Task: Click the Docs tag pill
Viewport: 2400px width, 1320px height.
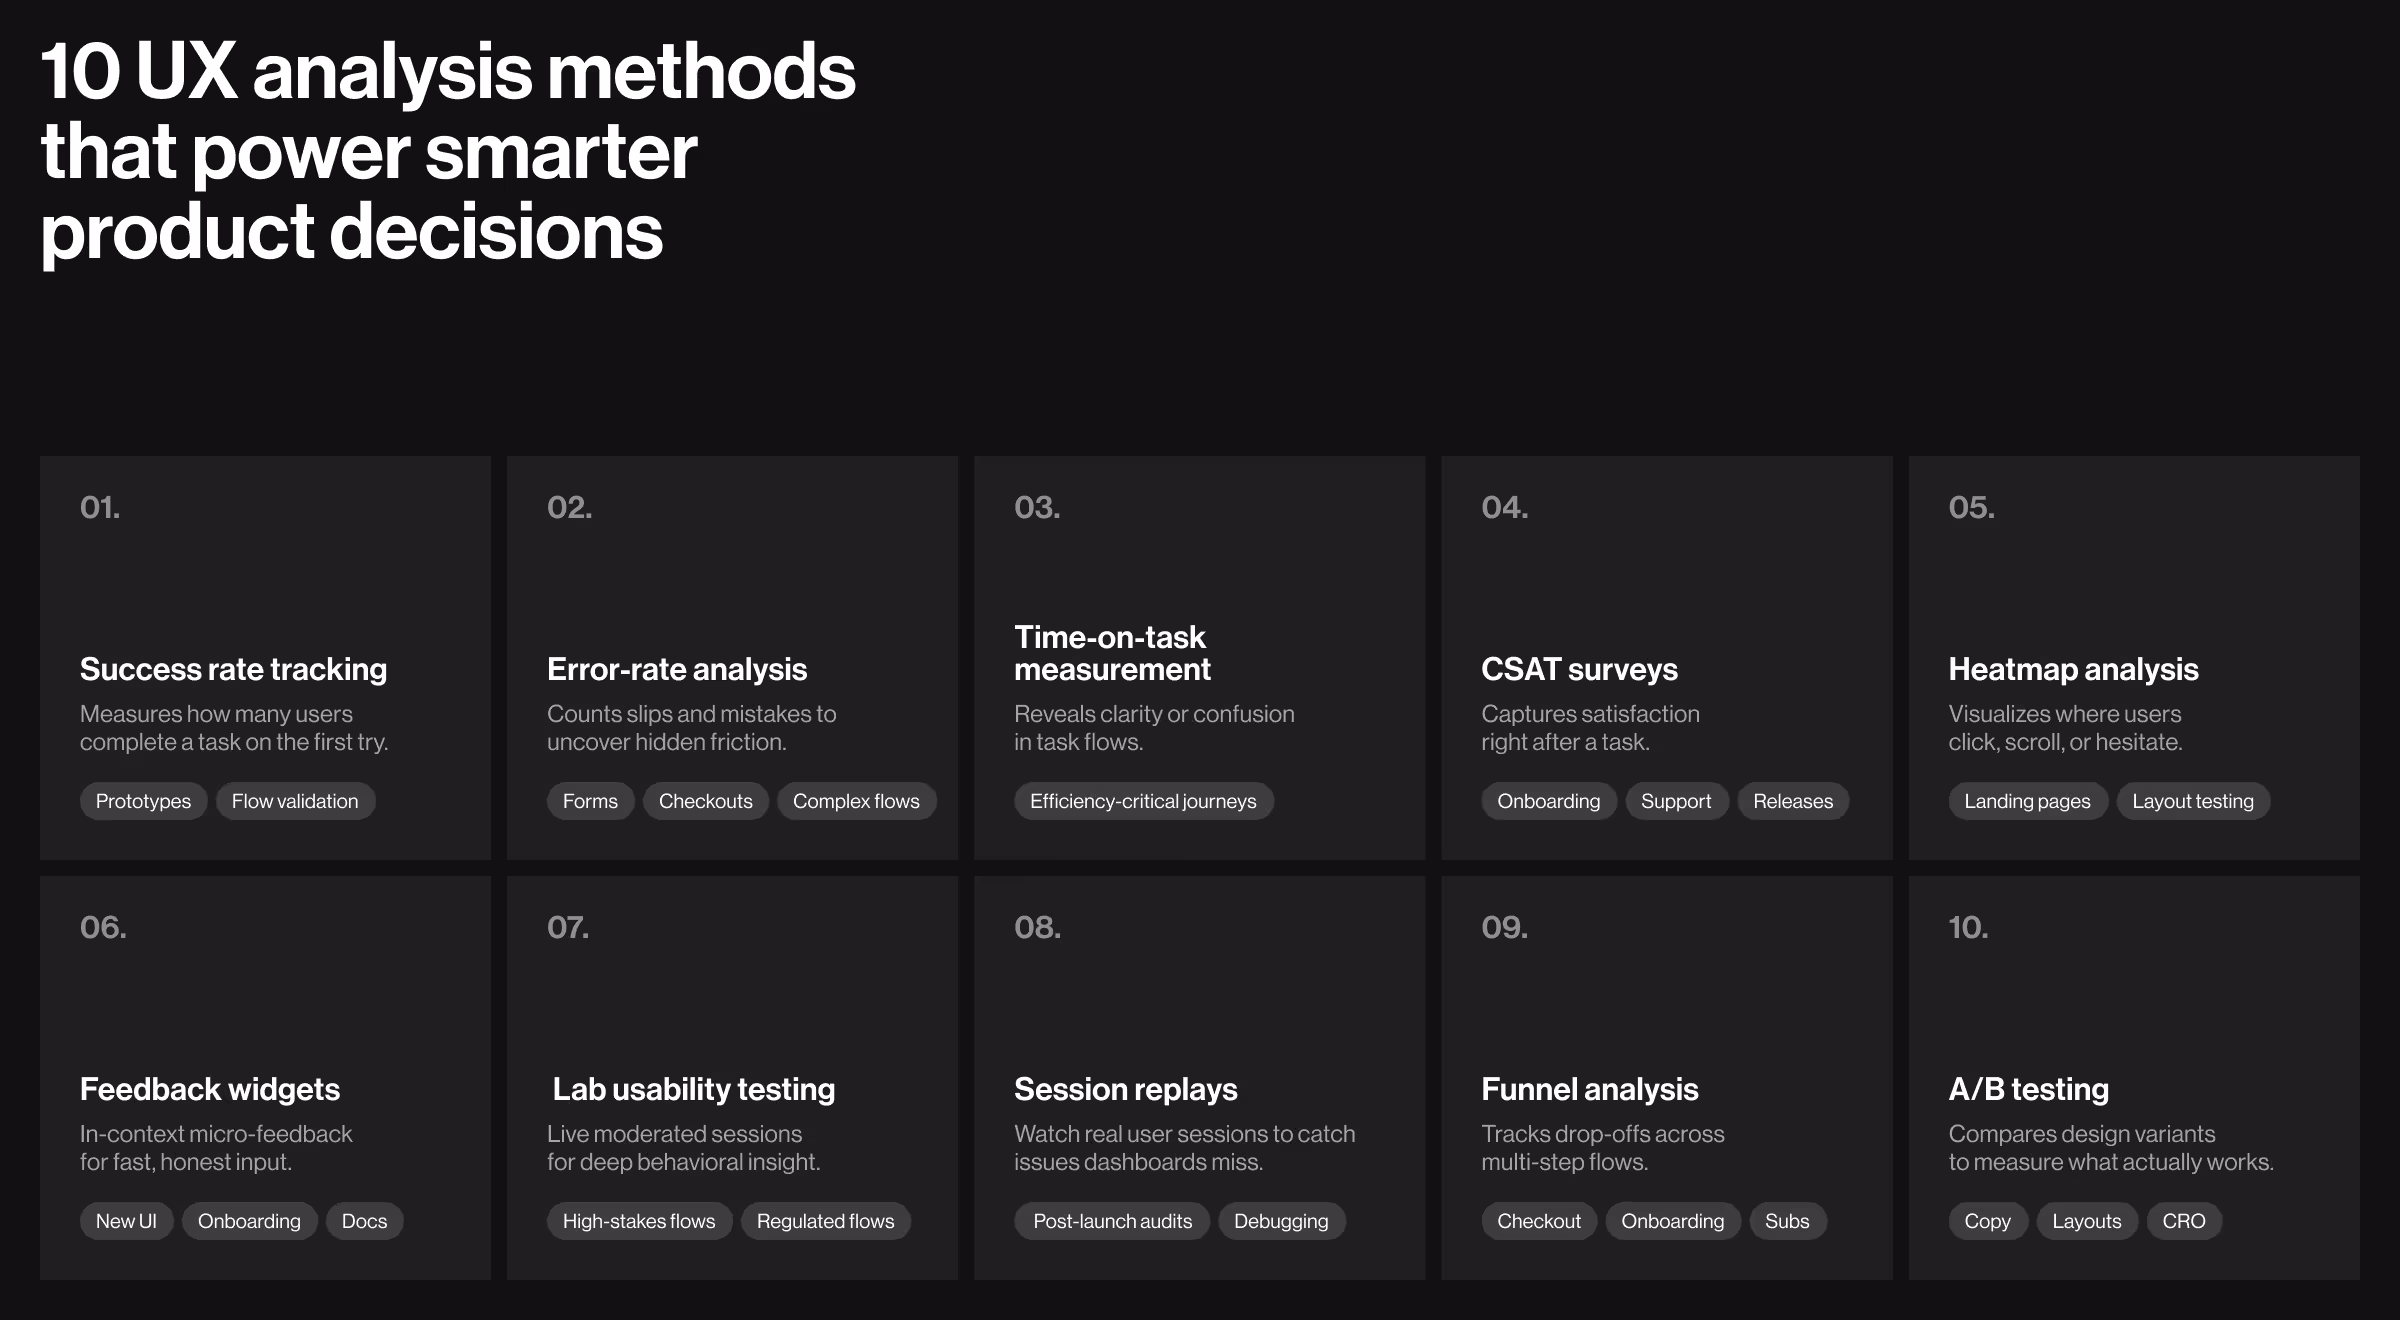Action: tap(364, 1221)
